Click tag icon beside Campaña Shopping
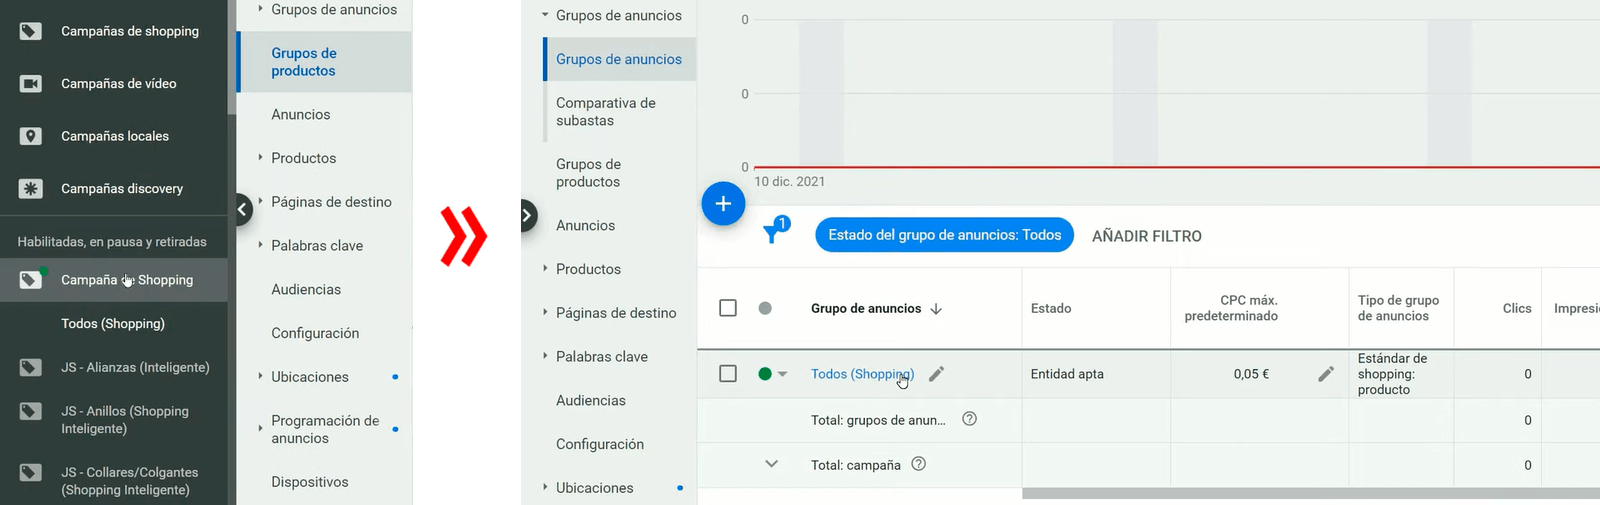The width and height of the screenshot is (1600, 505). [31, 280]
